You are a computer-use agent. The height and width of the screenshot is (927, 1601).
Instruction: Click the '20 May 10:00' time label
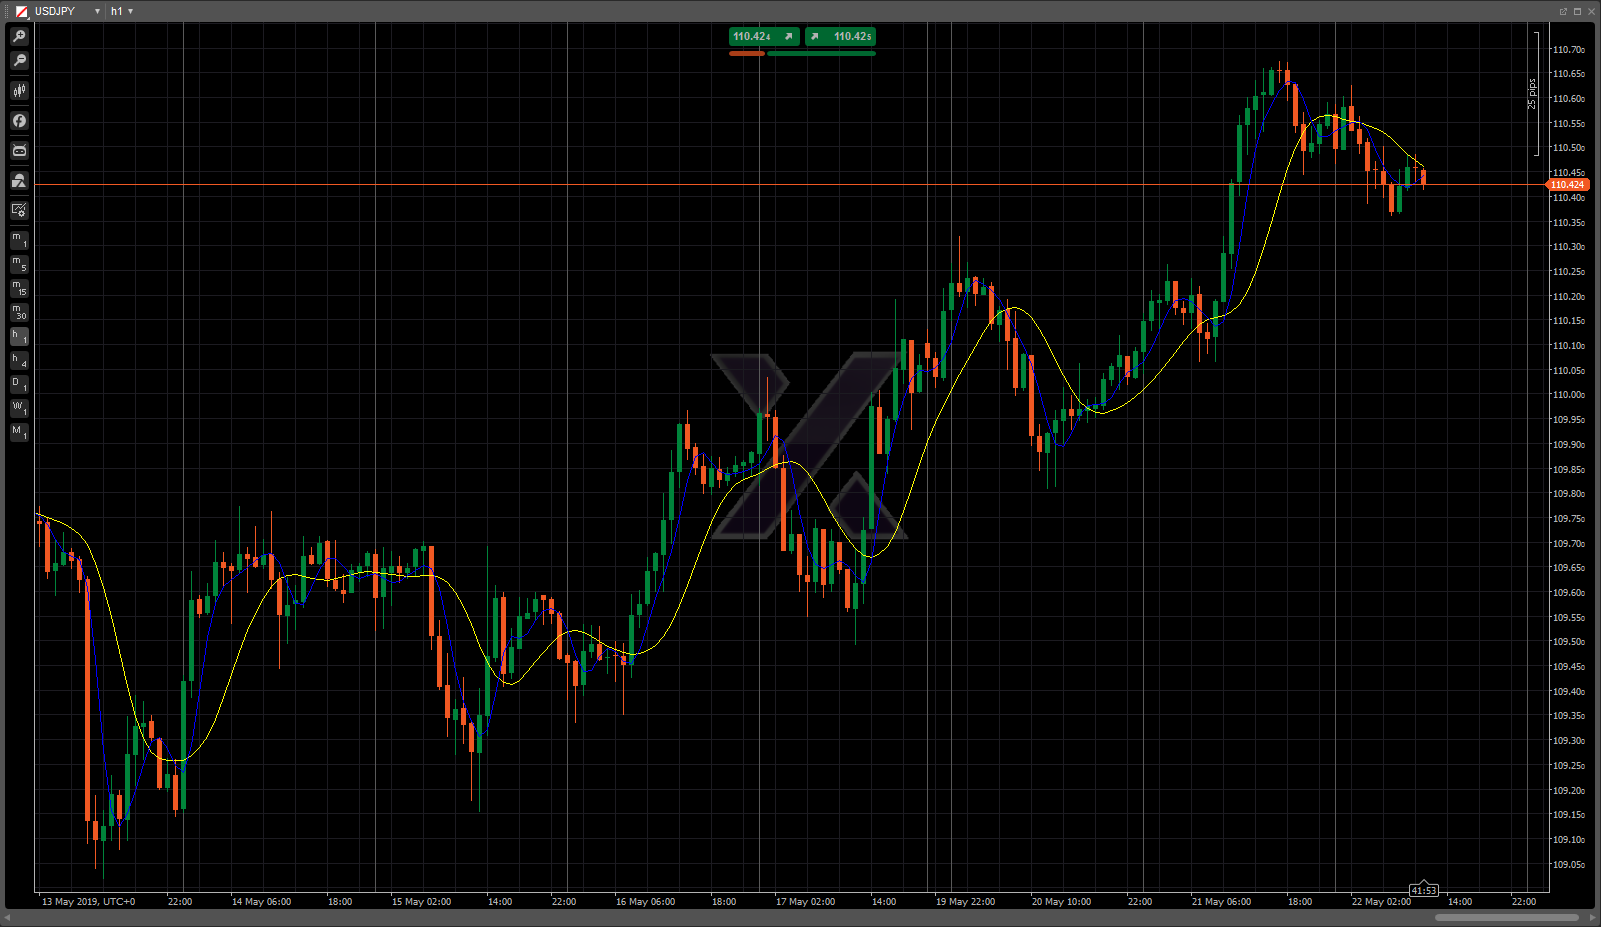pyautogui.click(x=1061, y=902)
